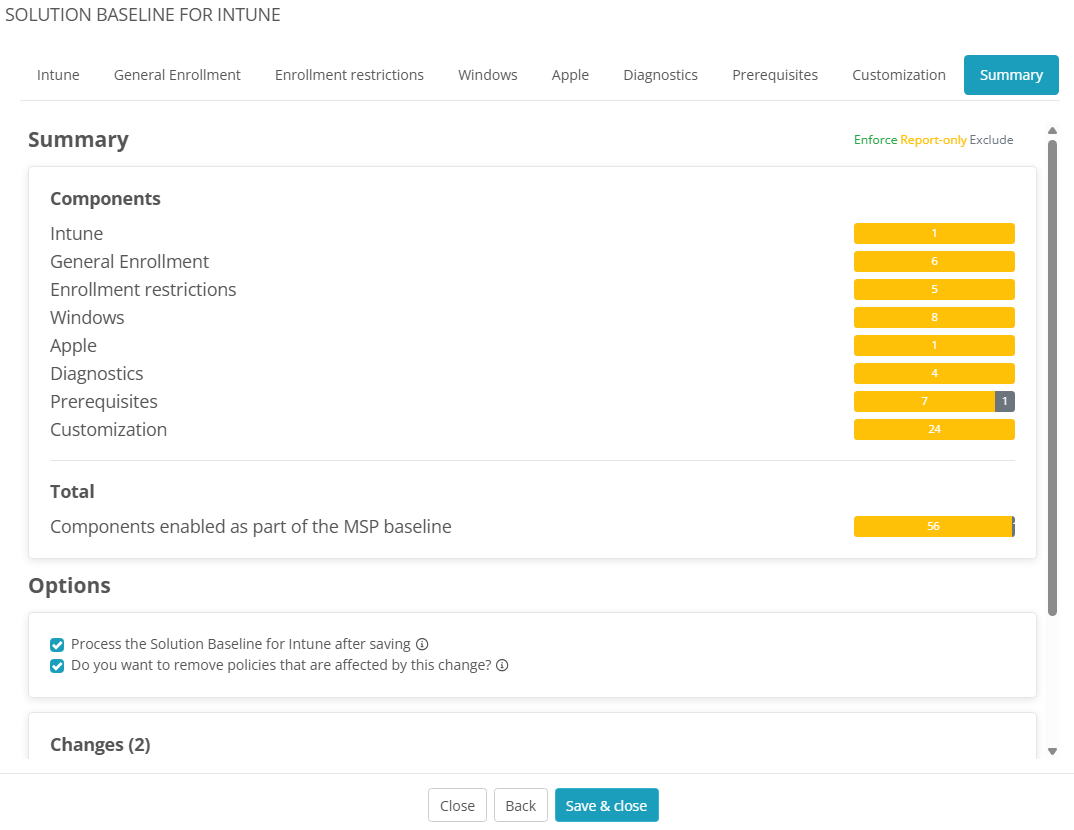
Task: Click Apple component bar showing 1
Action: pos(934,346)
